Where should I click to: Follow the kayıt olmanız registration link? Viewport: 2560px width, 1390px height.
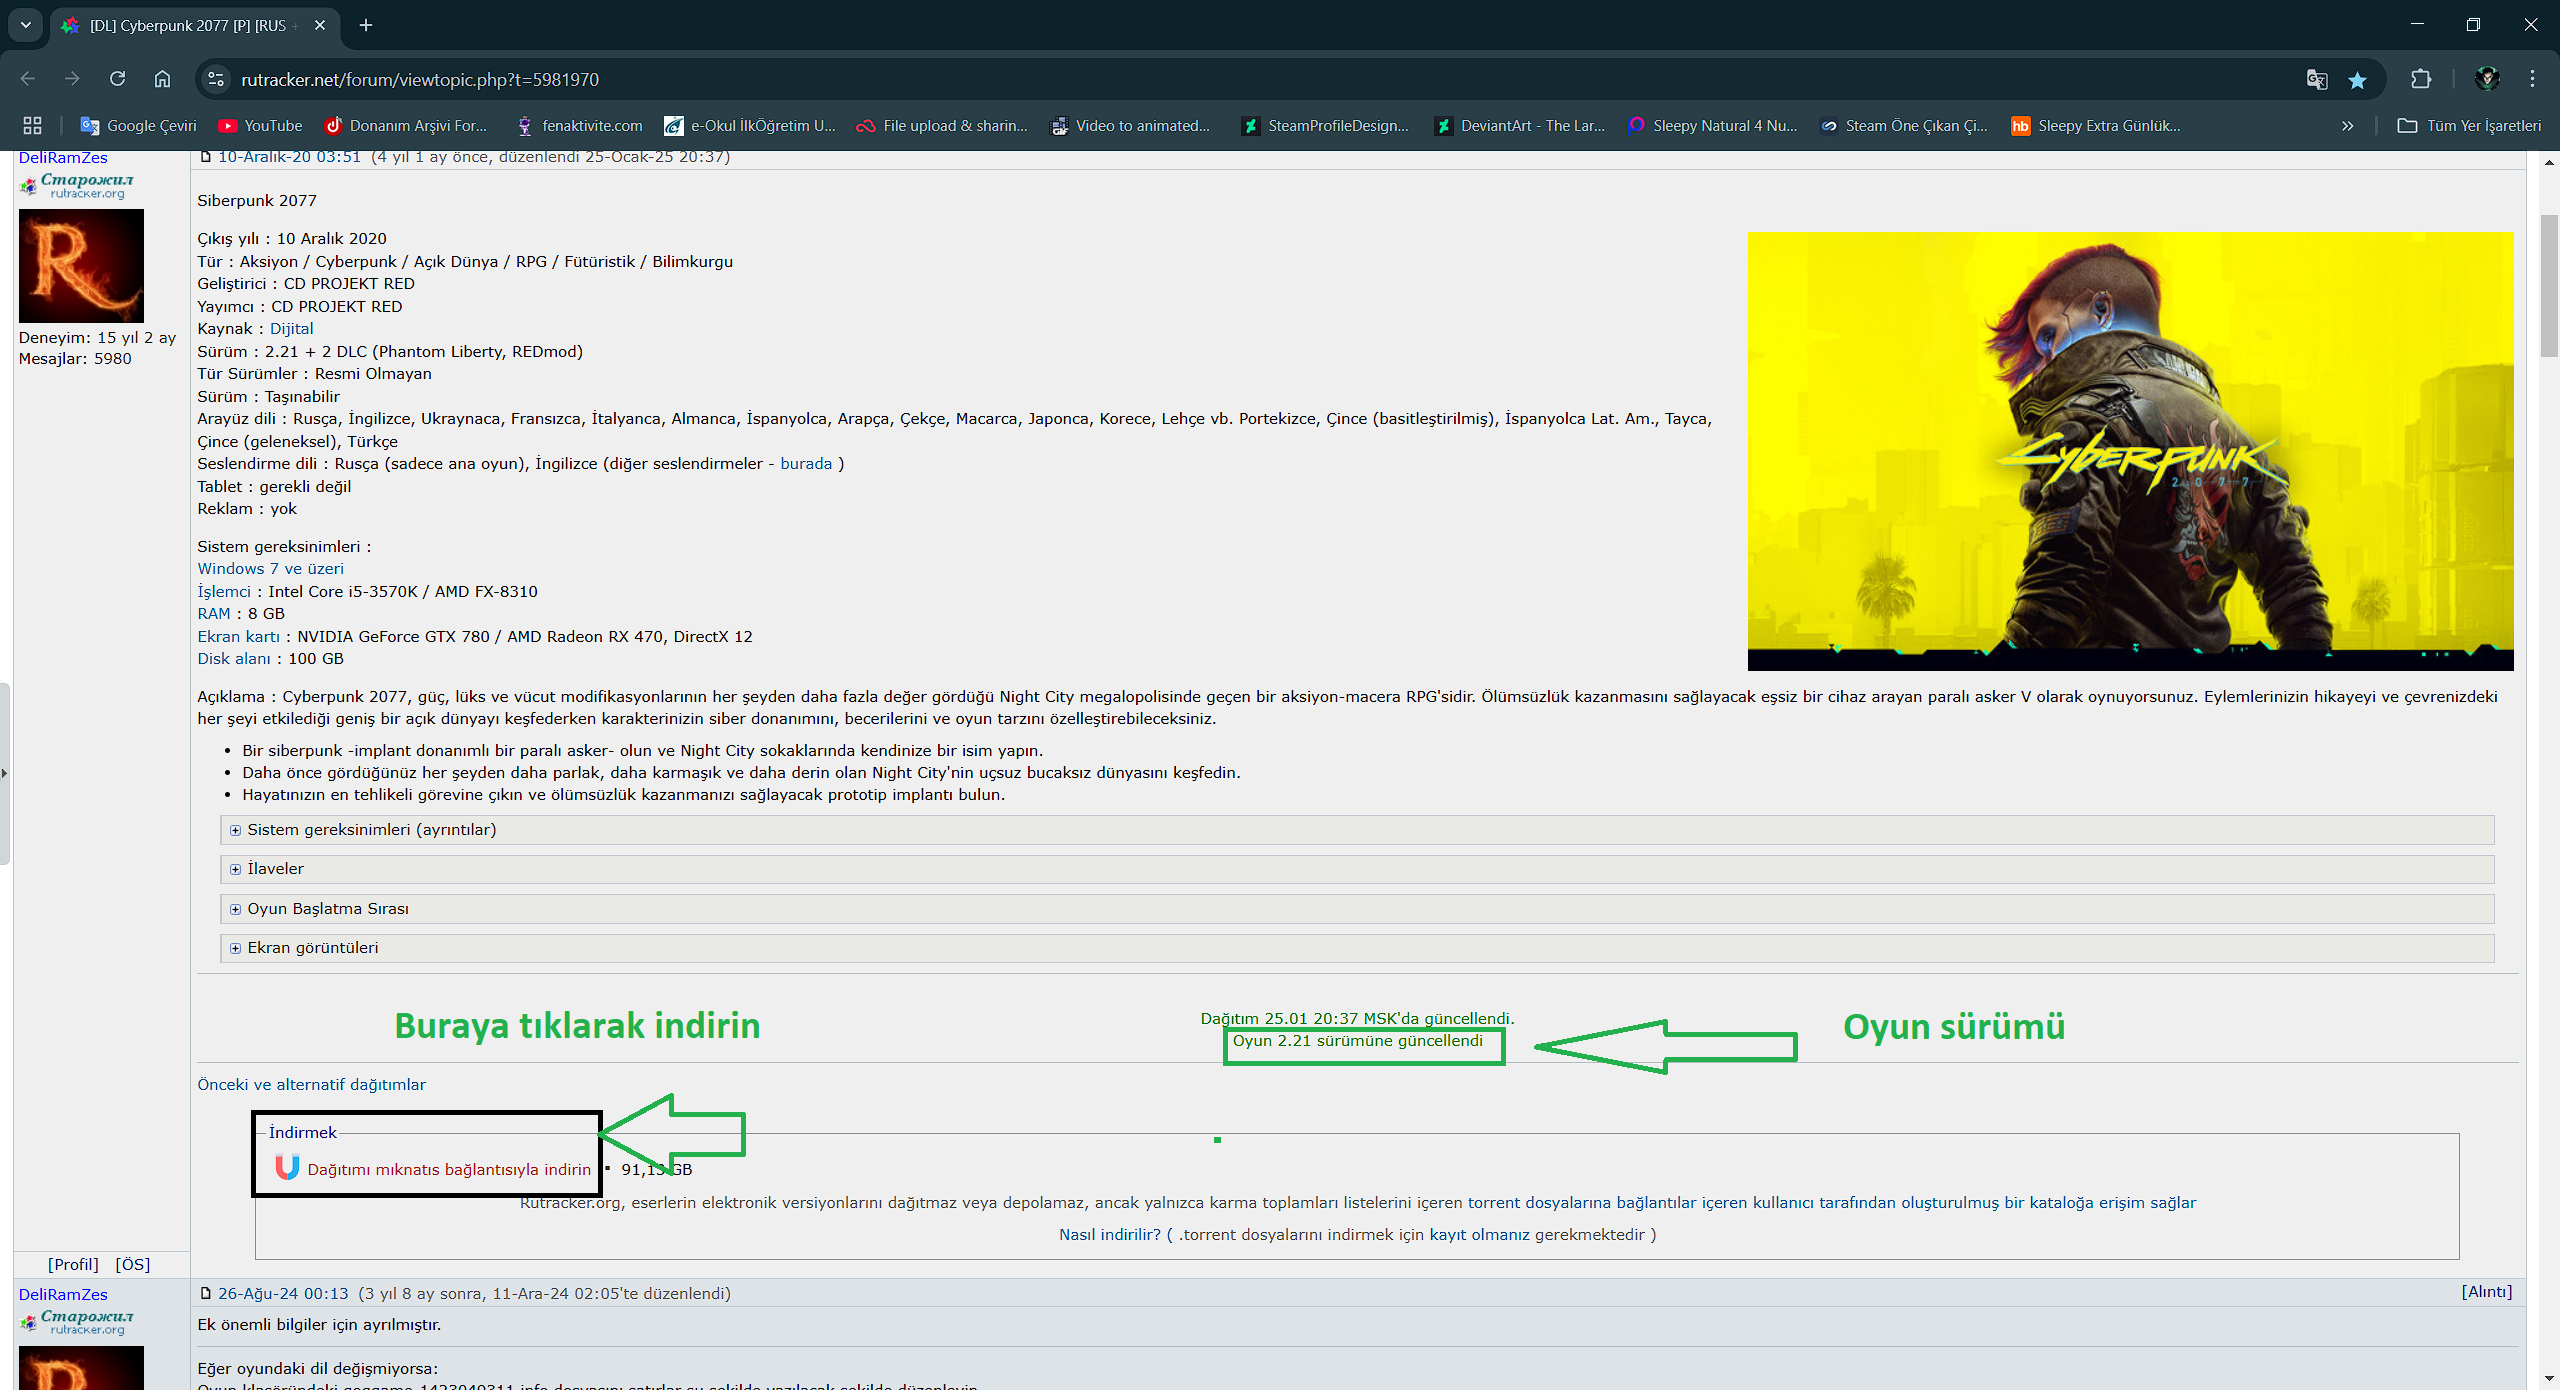(x=1479, y=1234)
